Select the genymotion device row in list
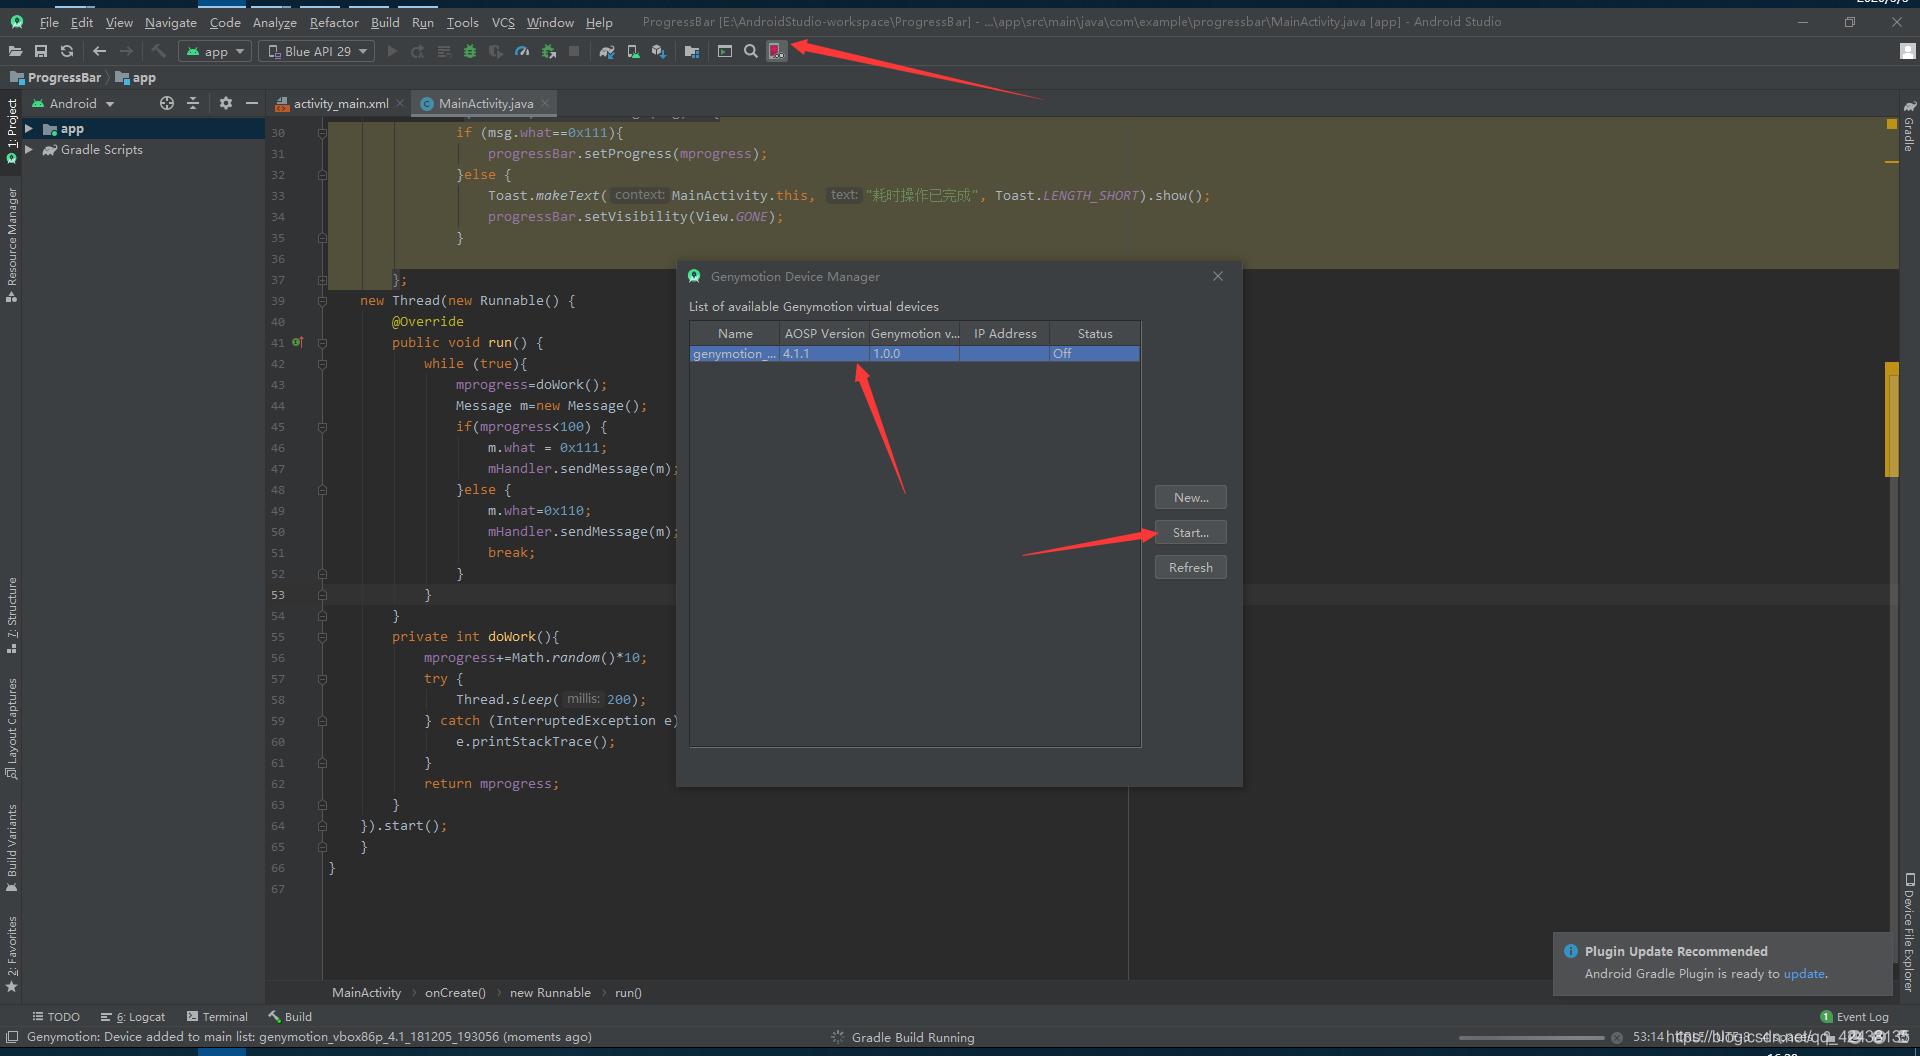Viewport: 1920px width, 1056px height. click(x=914, y=354)
